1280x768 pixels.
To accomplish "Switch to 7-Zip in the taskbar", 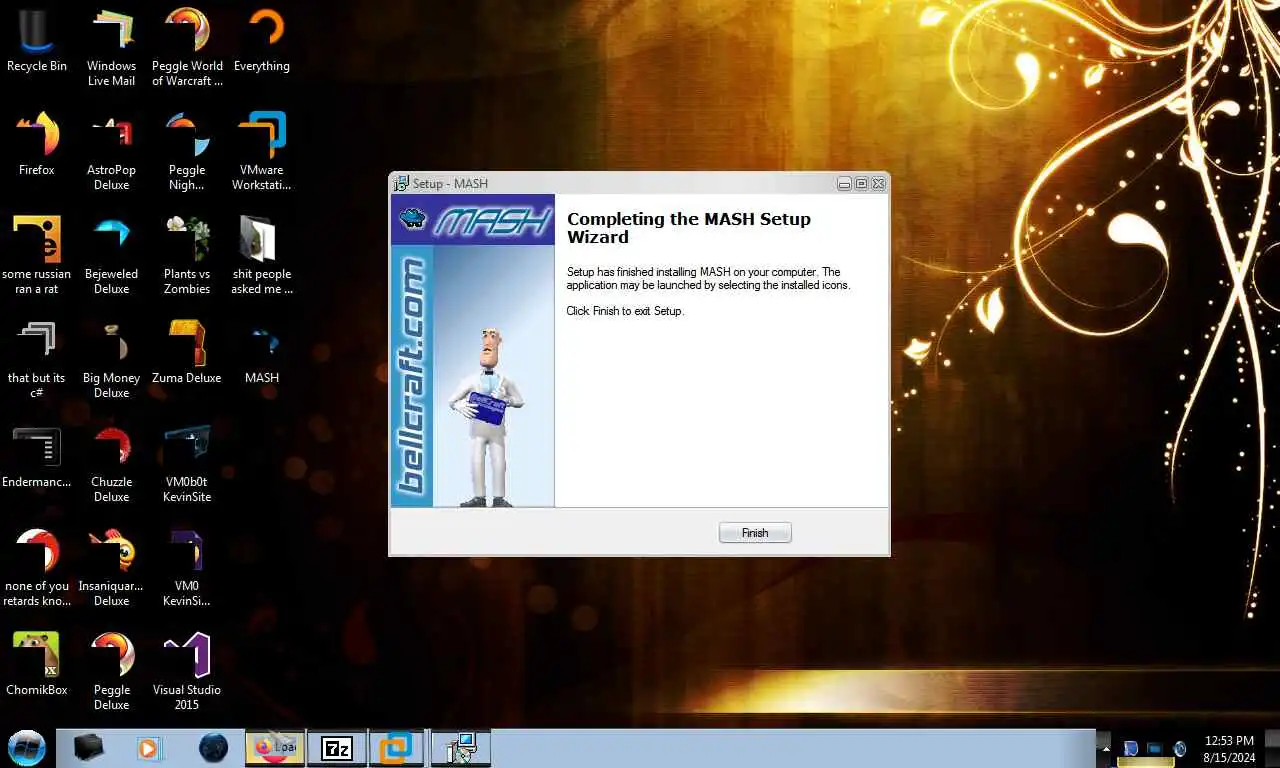I will click(337, 748).
